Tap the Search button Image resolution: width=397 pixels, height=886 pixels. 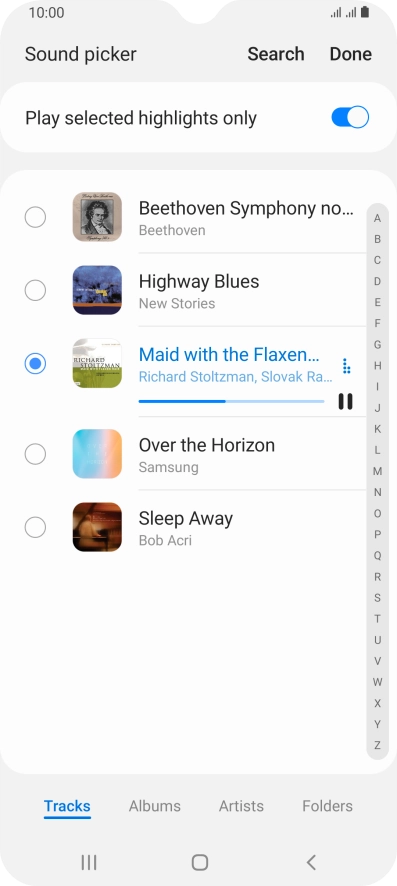[276, 54]
